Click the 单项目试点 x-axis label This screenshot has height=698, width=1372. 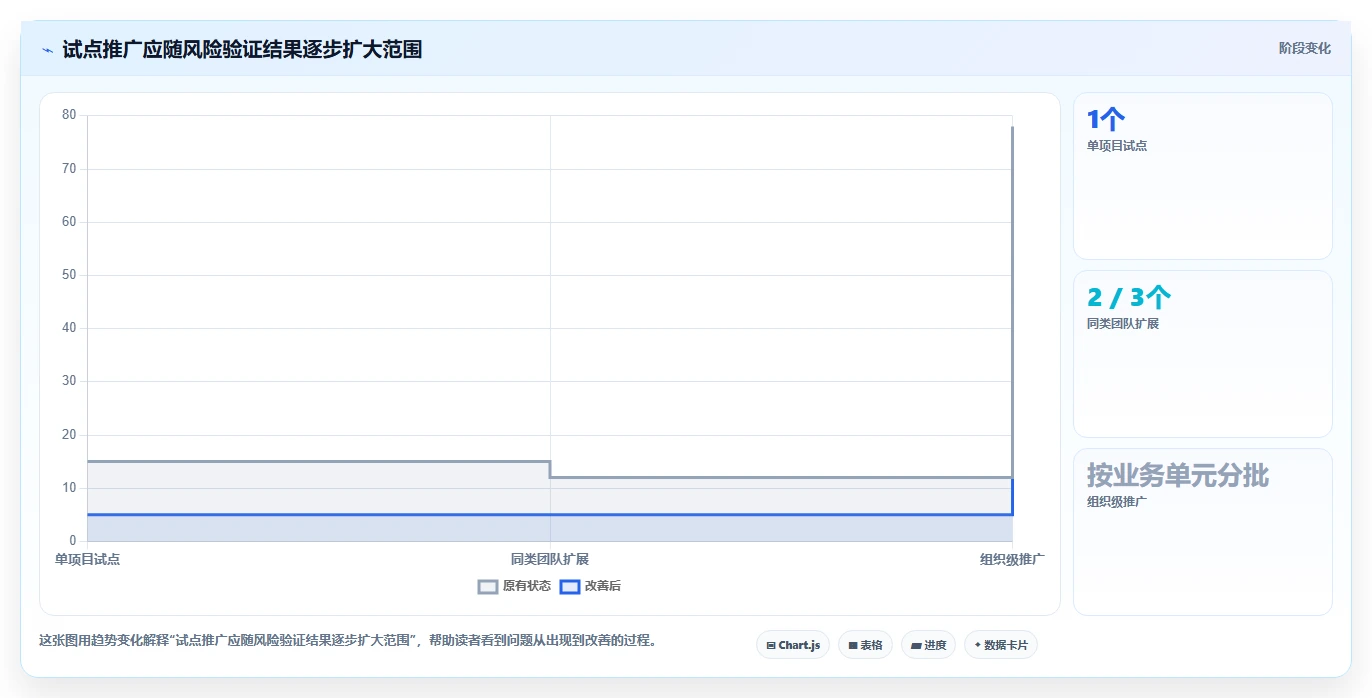[88, 559]
